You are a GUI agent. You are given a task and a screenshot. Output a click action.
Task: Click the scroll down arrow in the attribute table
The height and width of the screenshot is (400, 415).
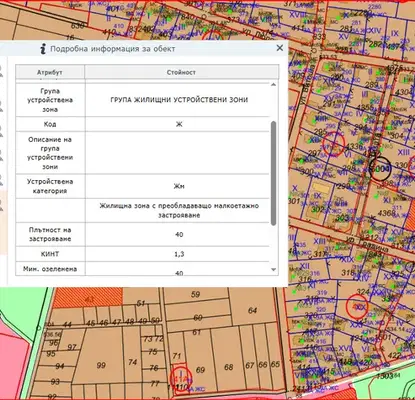274,270
